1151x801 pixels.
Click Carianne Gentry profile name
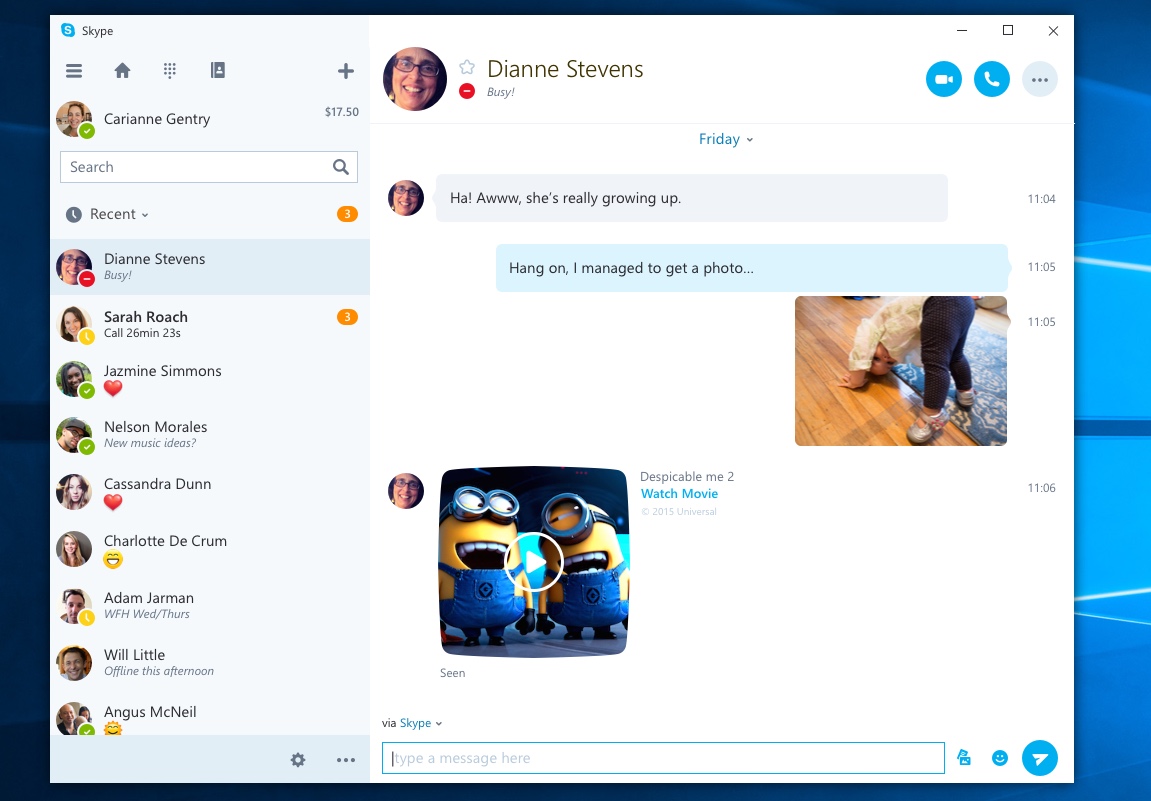click(157, 119)
